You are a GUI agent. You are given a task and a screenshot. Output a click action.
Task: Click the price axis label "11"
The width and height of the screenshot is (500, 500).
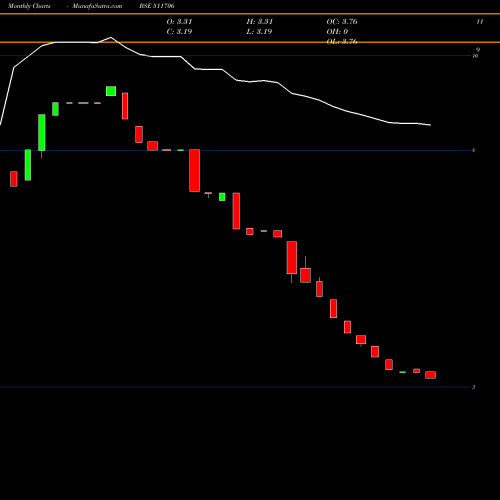480,22
